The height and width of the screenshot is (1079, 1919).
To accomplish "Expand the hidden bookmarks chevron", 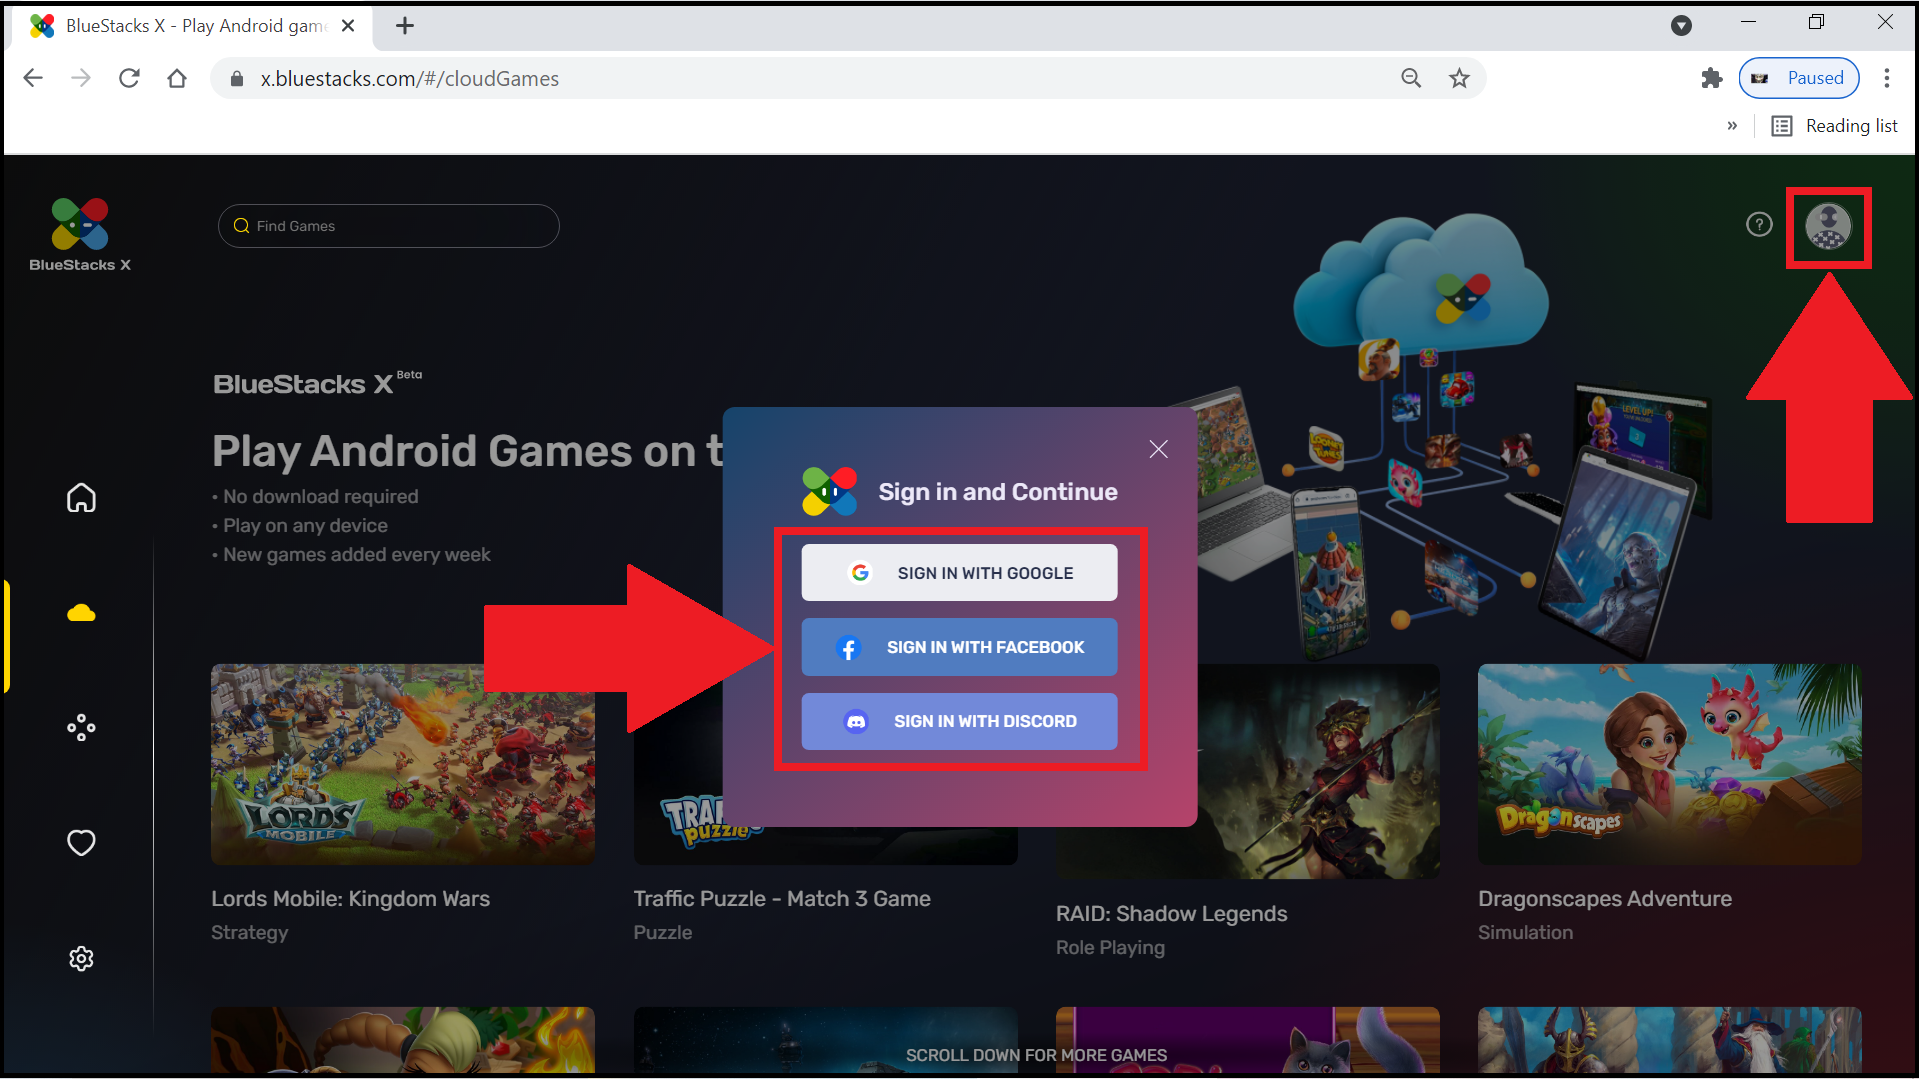I will pyautogui.click(x=1731, y=126).
